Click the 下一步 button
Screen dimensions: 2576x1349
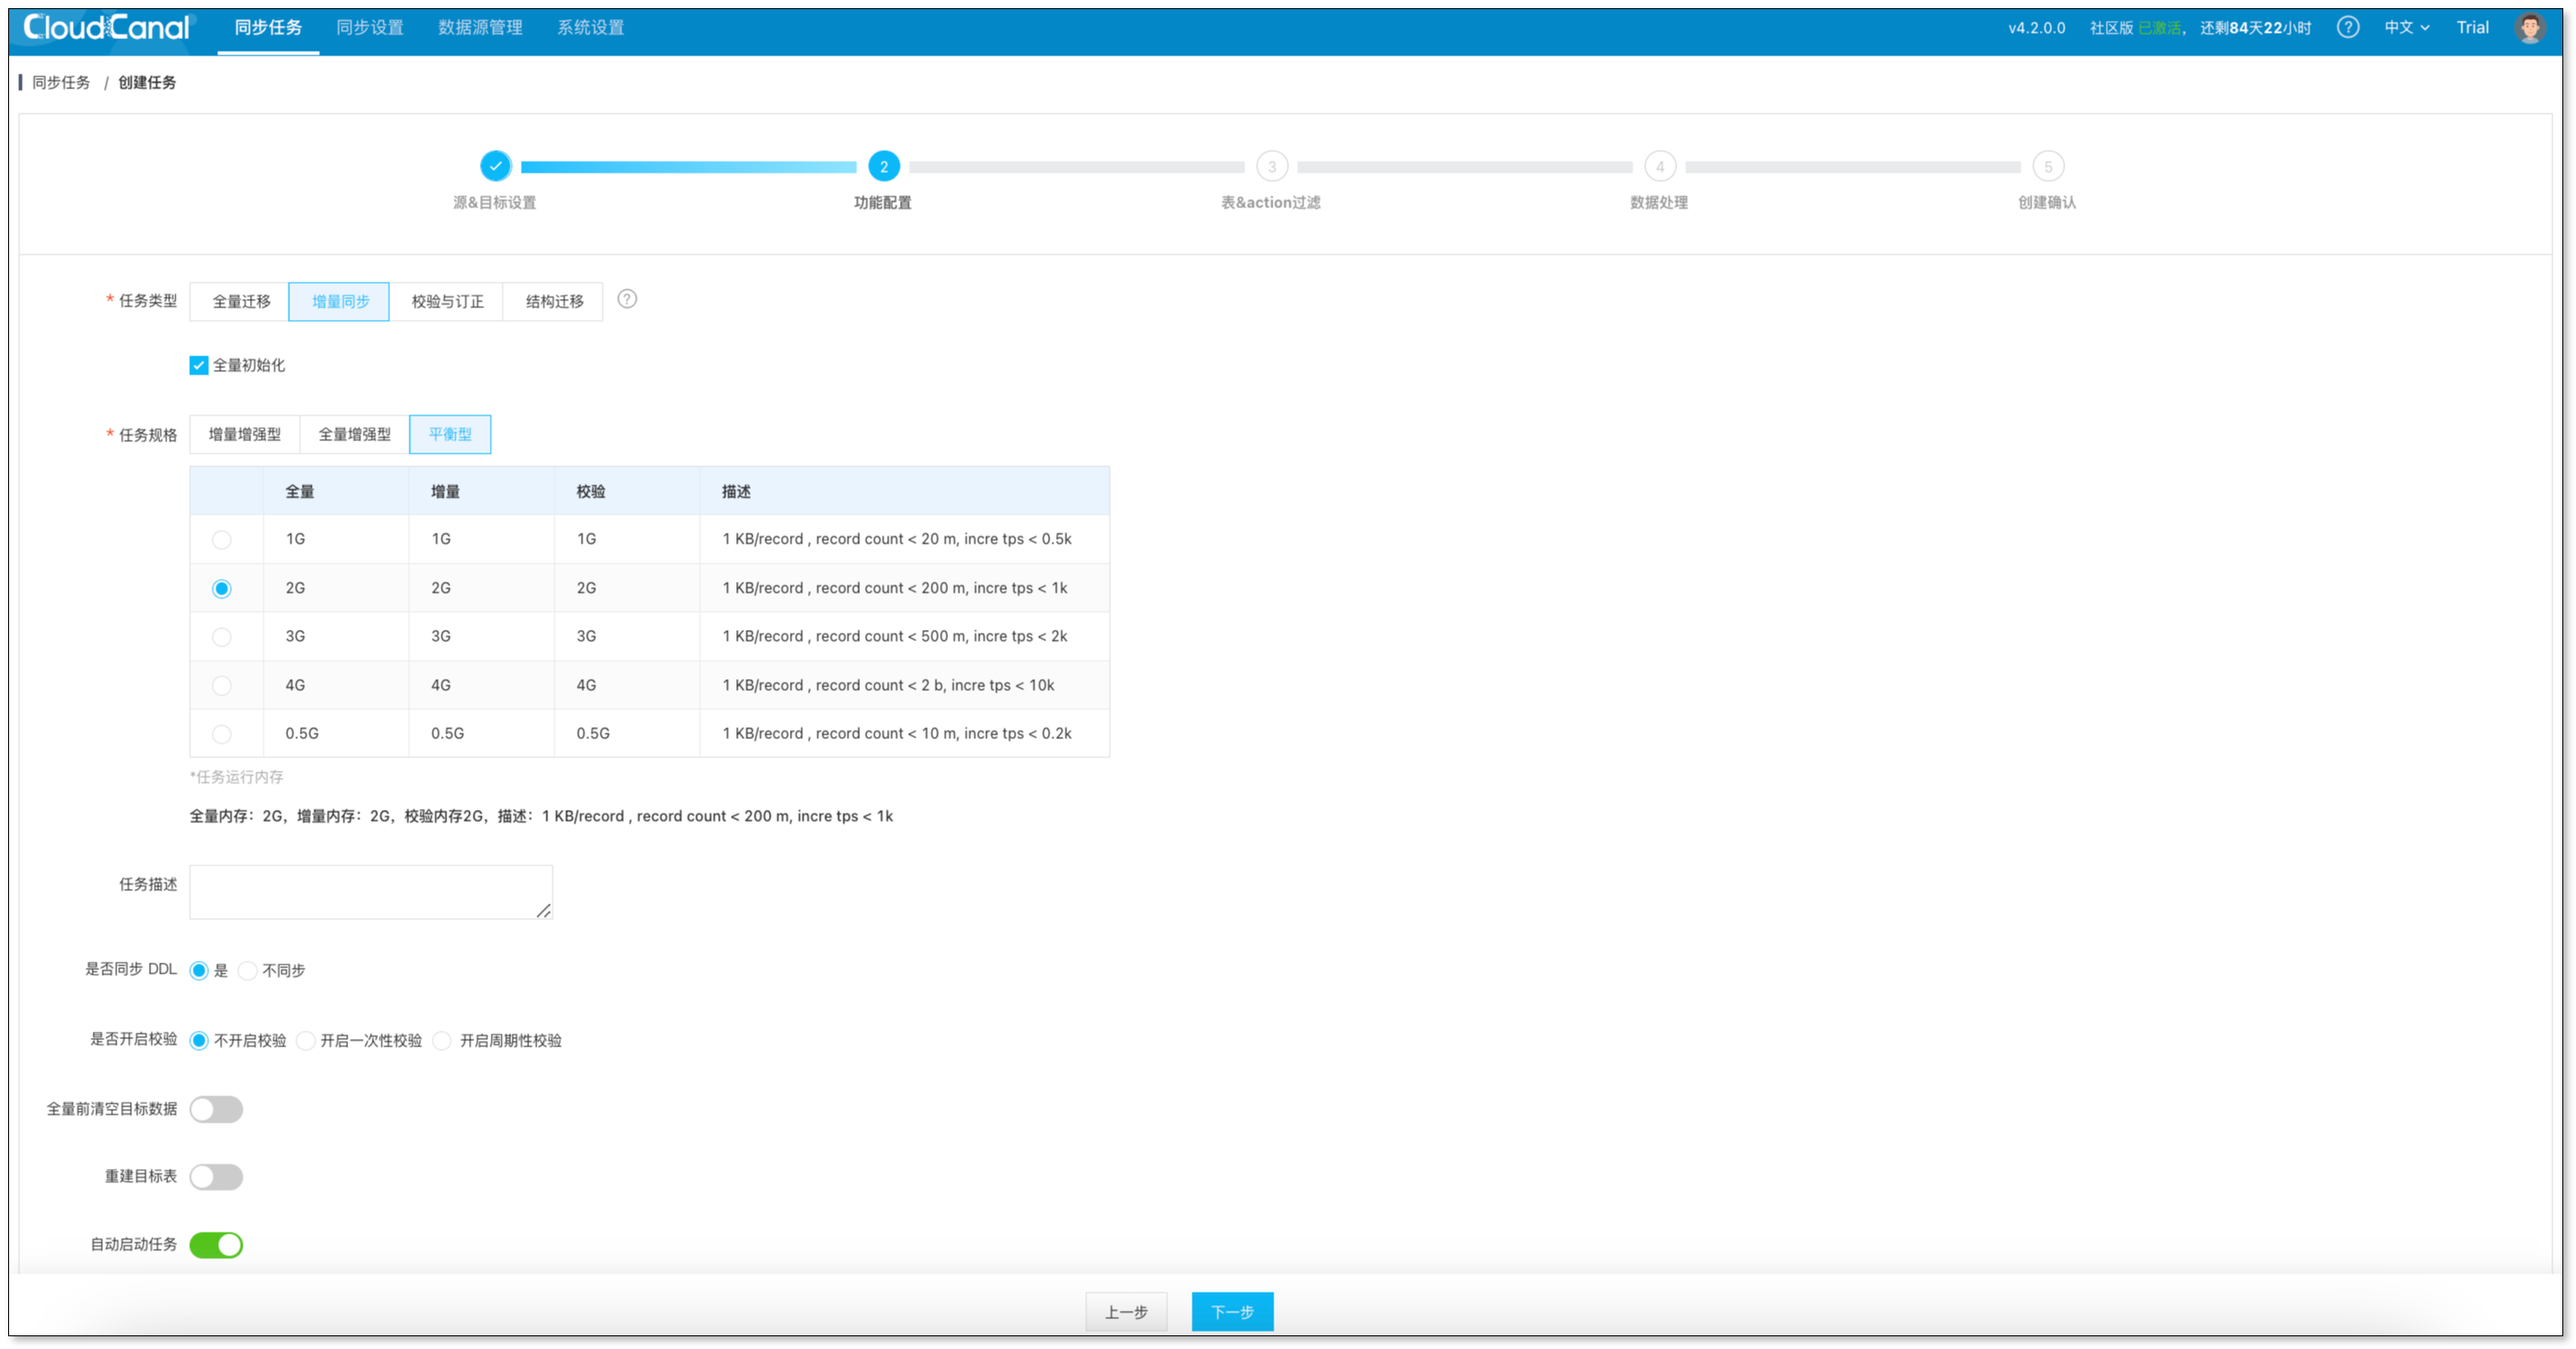[1232, 1311]
